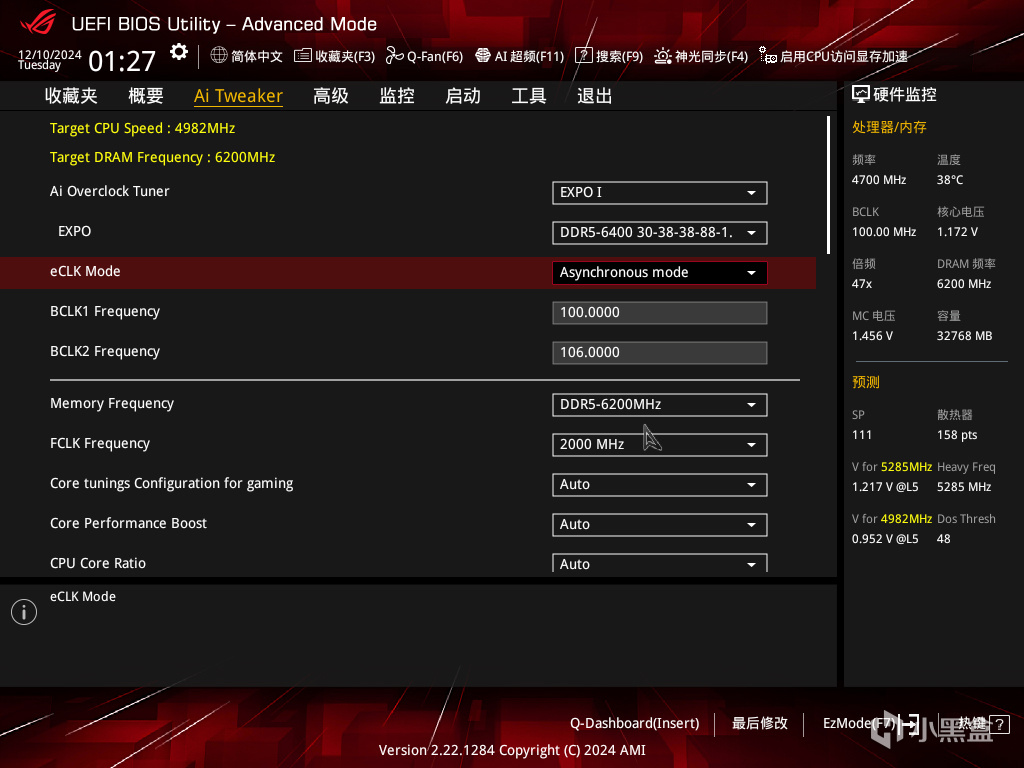This screenshot has width=1024, height=768.
Task: Click the 1.172 V core voltage
Action: (x=957, y=232)
